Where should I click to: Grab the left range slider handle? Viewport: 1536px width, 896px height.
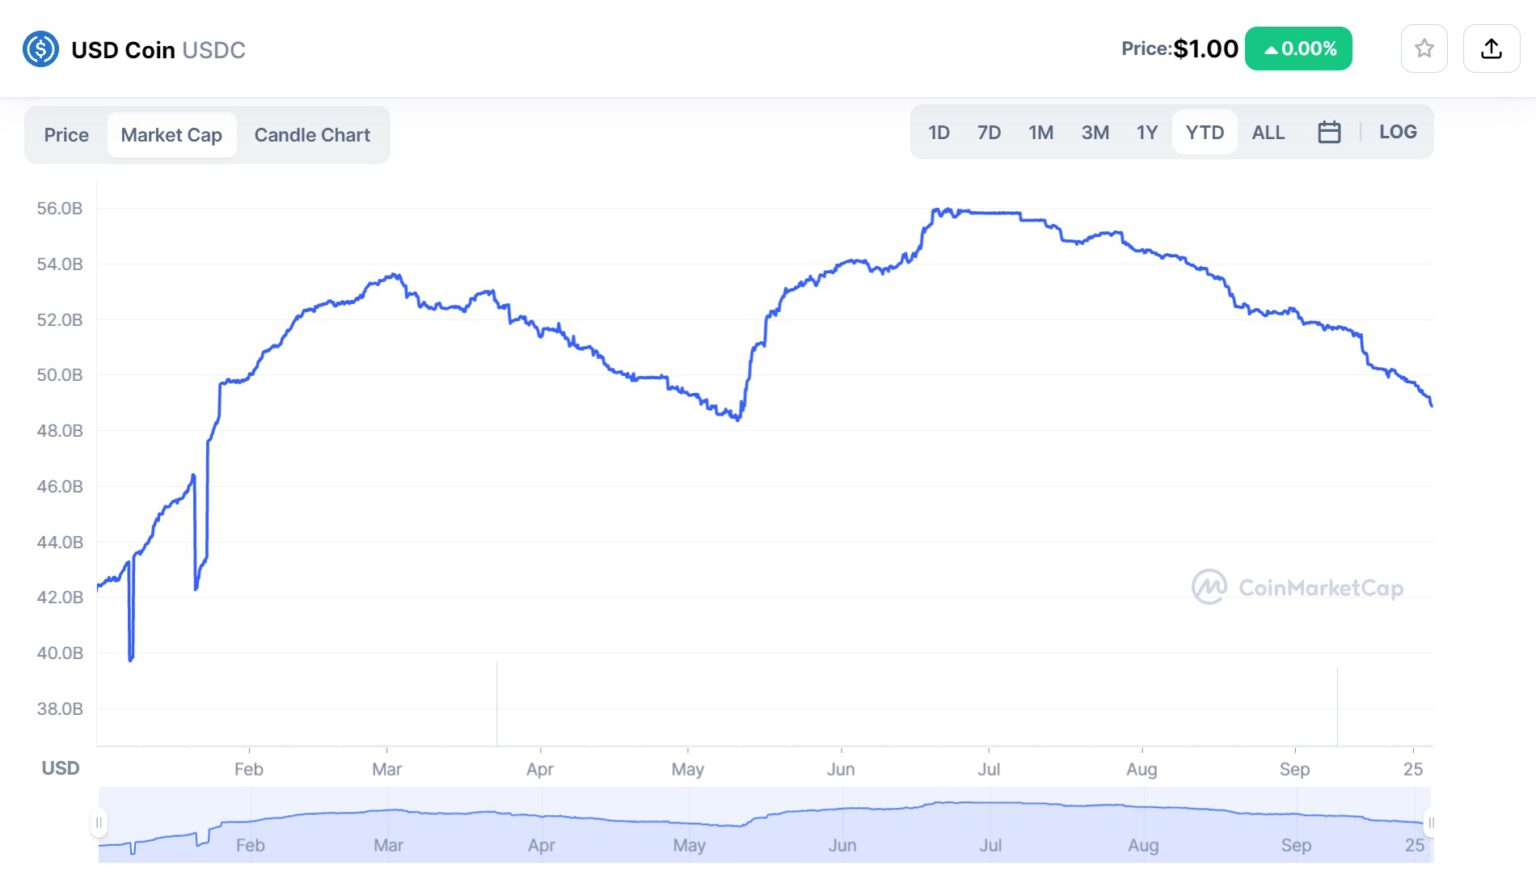99,823
